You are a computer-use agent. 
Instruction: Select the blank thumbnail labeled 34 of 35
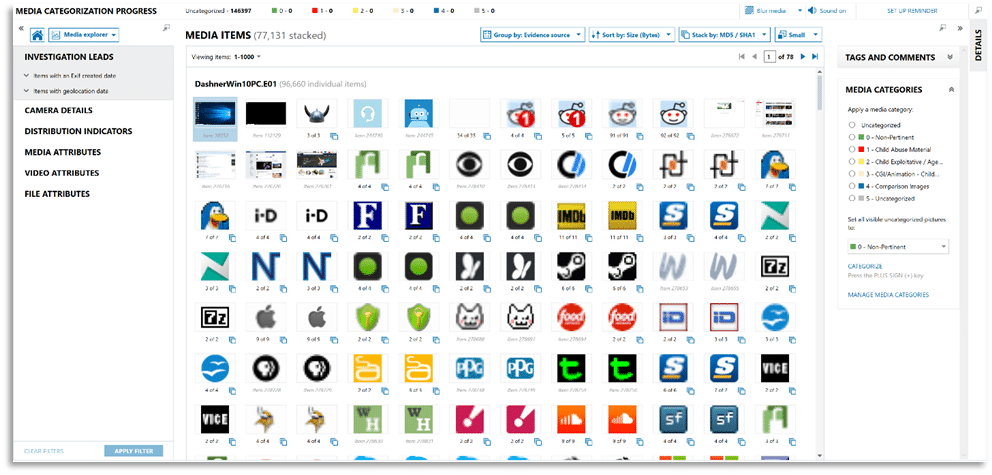[x=469, y=114]
